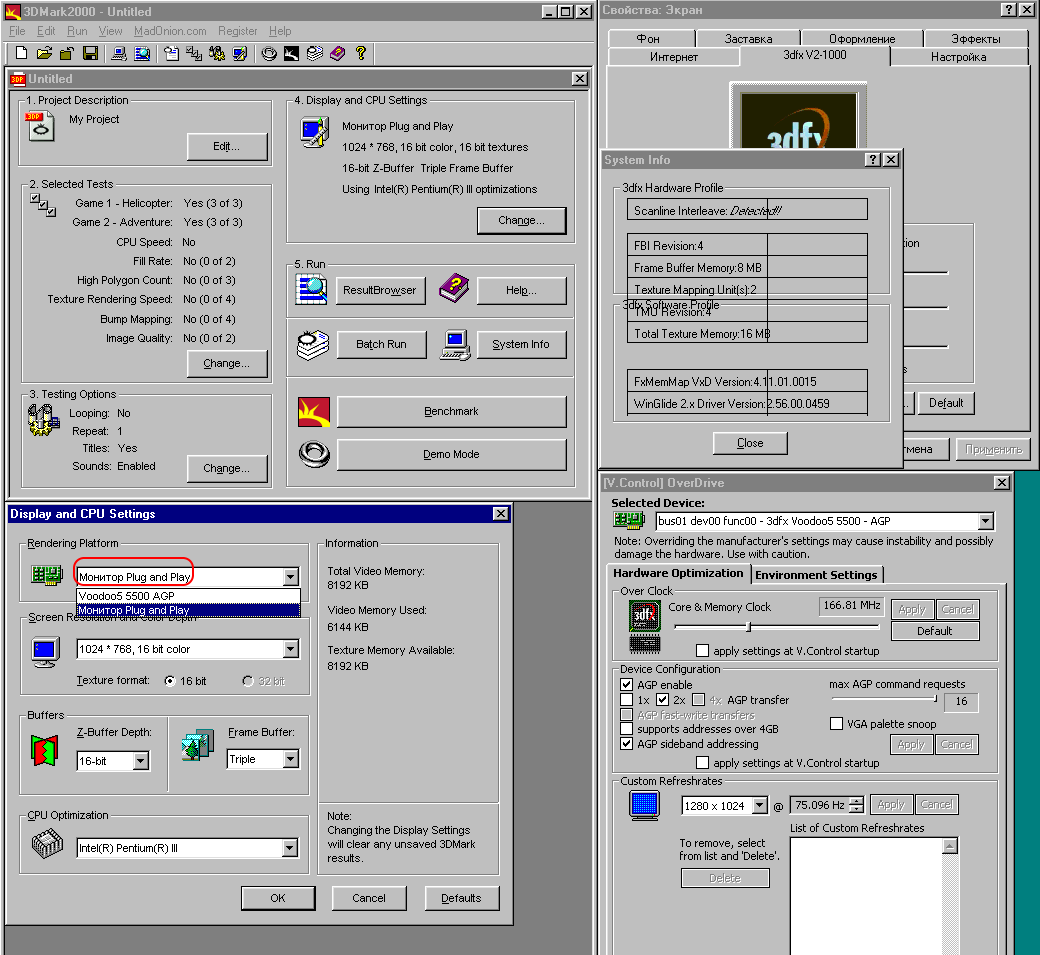Increase the custom refresh rate with the up arrow
Viewport: 1040px width, 955px height.
857,801
